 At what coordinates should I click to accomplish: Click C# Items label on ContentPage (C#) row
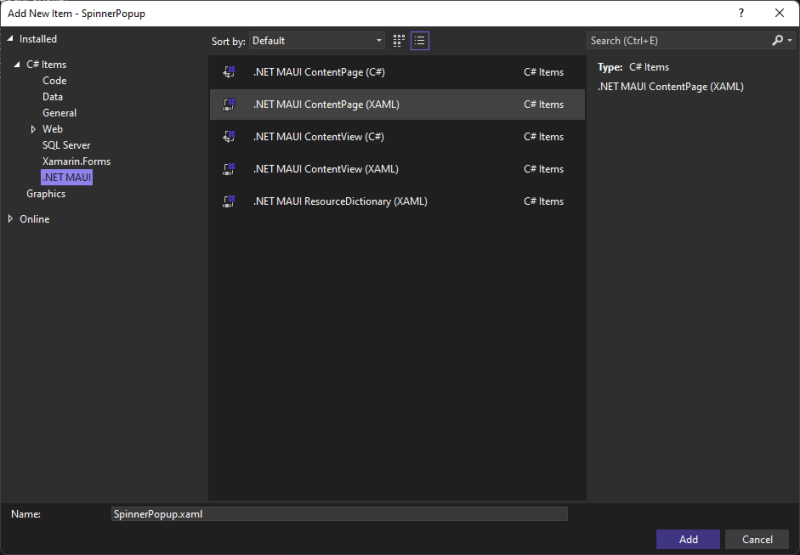[x=543, y=72]
